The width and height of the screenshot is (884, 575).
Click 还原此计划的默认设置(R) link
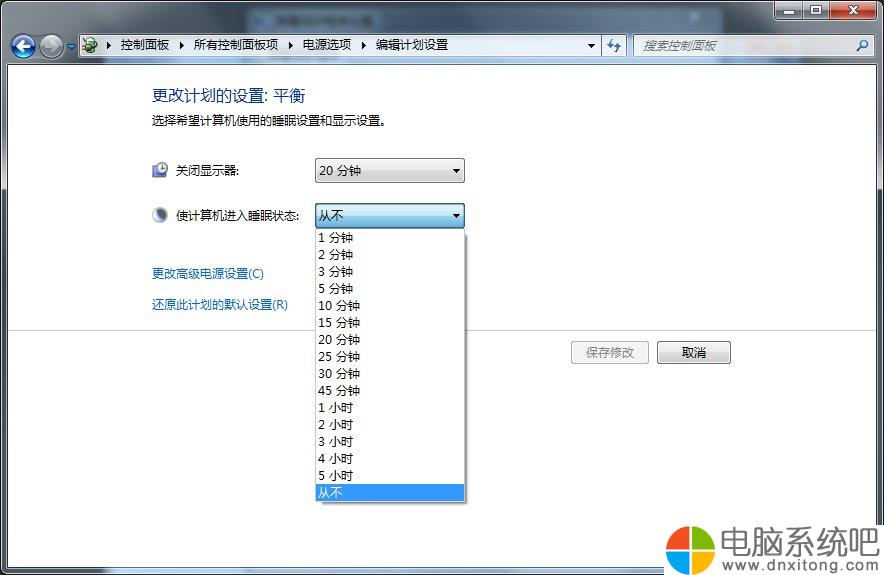click(220, 305)
